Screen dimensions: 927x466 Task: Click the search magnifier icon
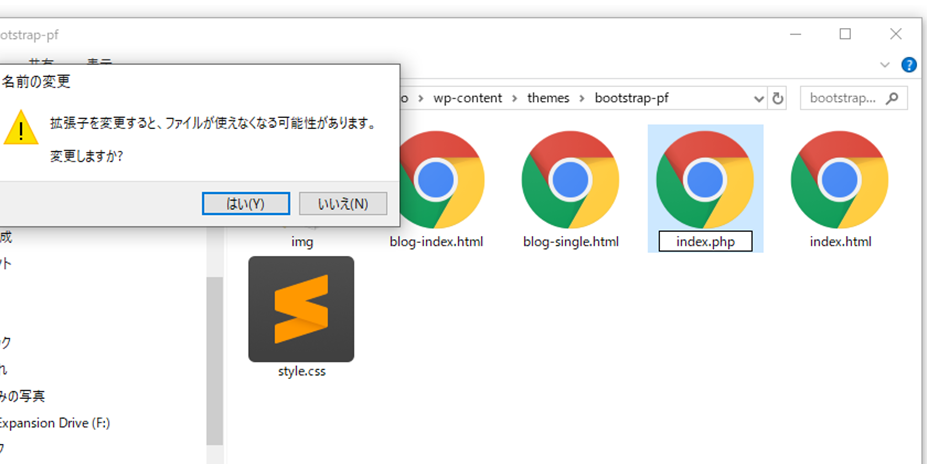pyautogui.click(x=893, y=98)
